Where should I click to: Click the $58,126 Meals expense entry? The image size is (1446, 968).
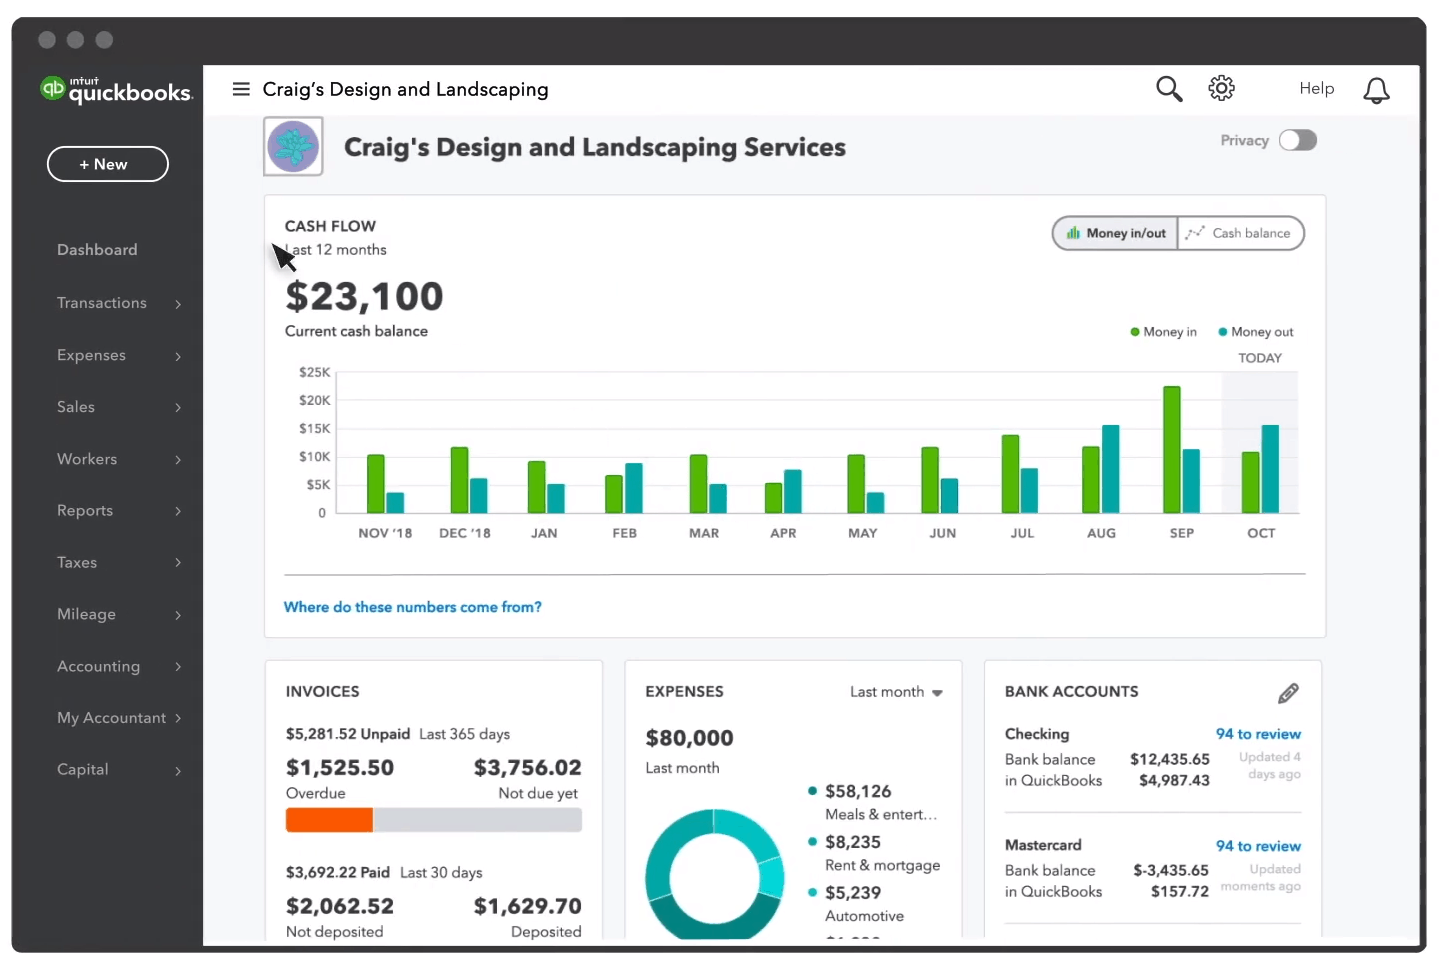[x=874, y=802]
